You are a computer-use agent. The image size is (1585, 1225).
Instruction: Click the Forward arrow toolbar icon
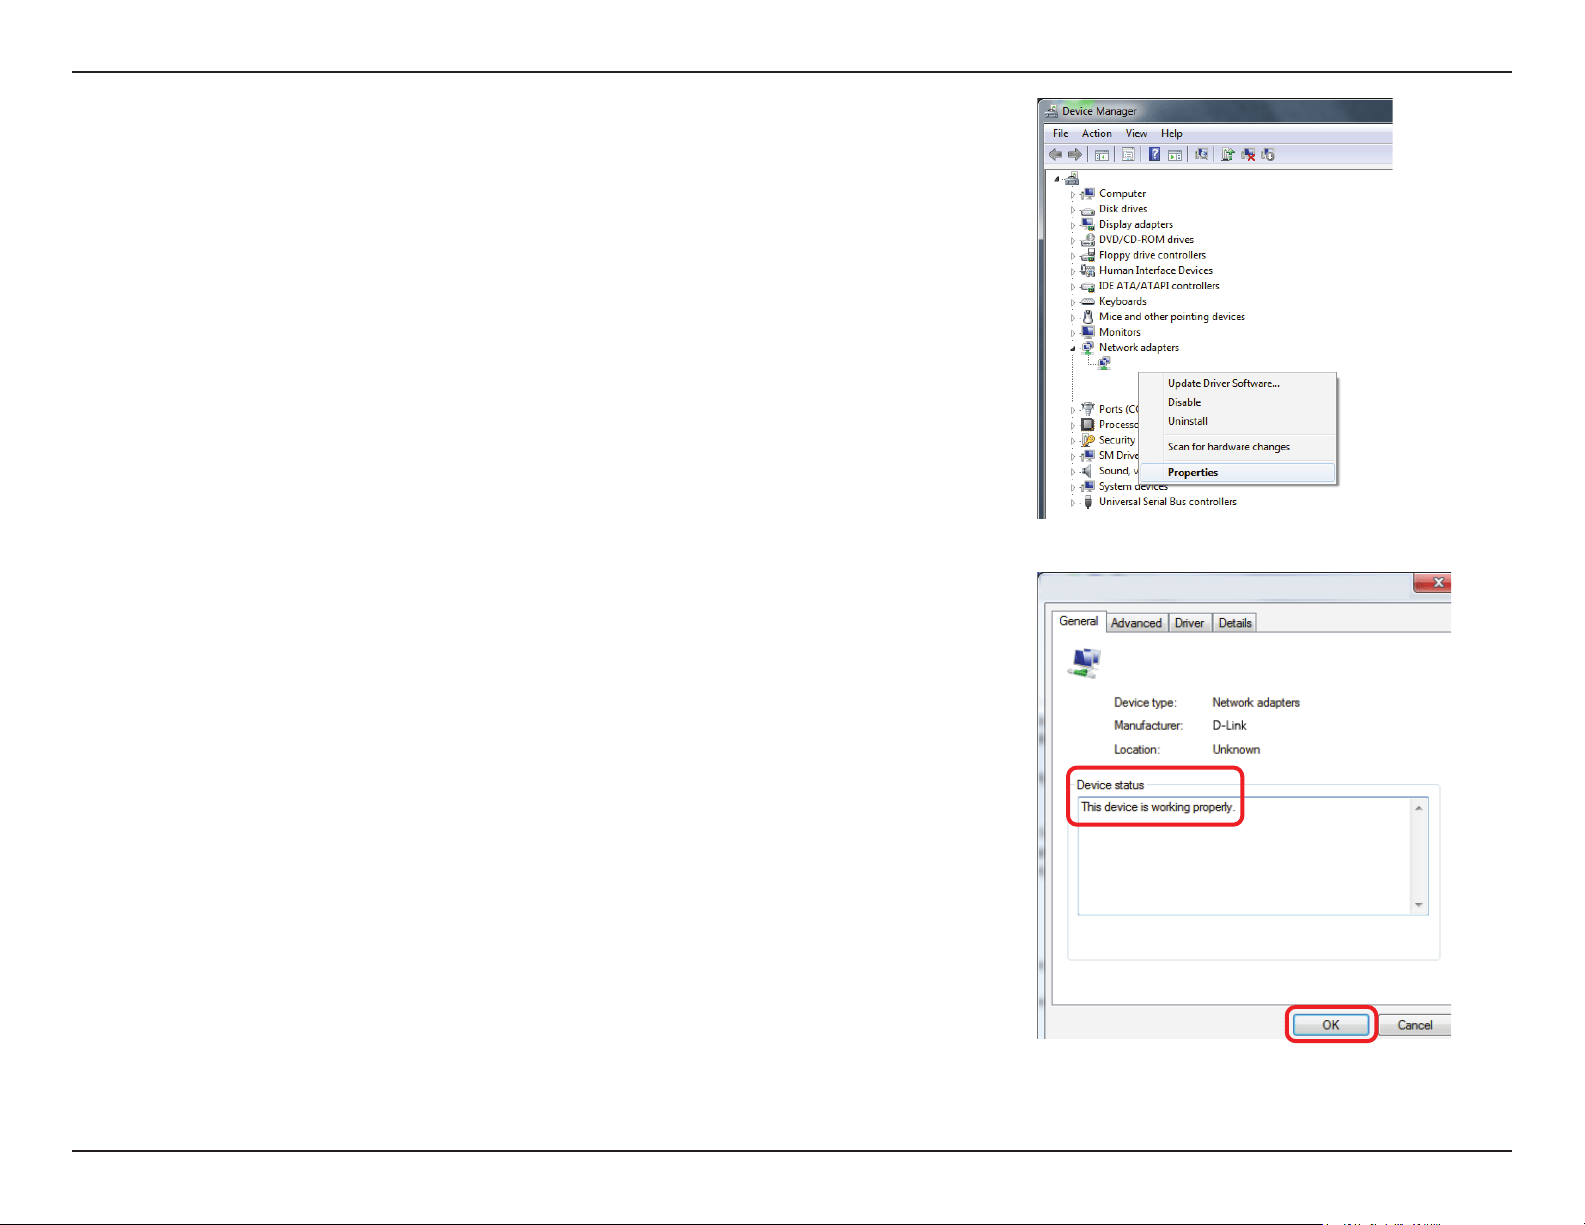(1075, 154)
